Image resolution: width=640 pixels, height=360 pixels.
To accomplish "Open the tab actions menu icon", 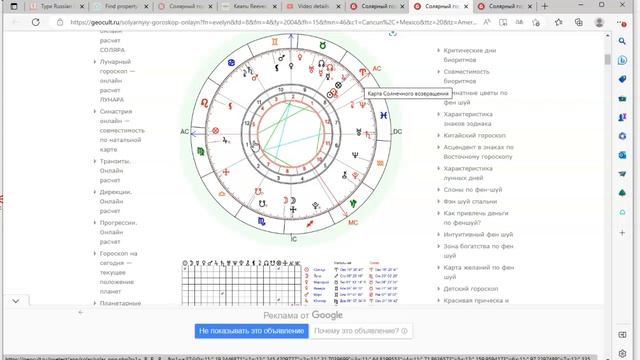I will (x=14, y=6).
